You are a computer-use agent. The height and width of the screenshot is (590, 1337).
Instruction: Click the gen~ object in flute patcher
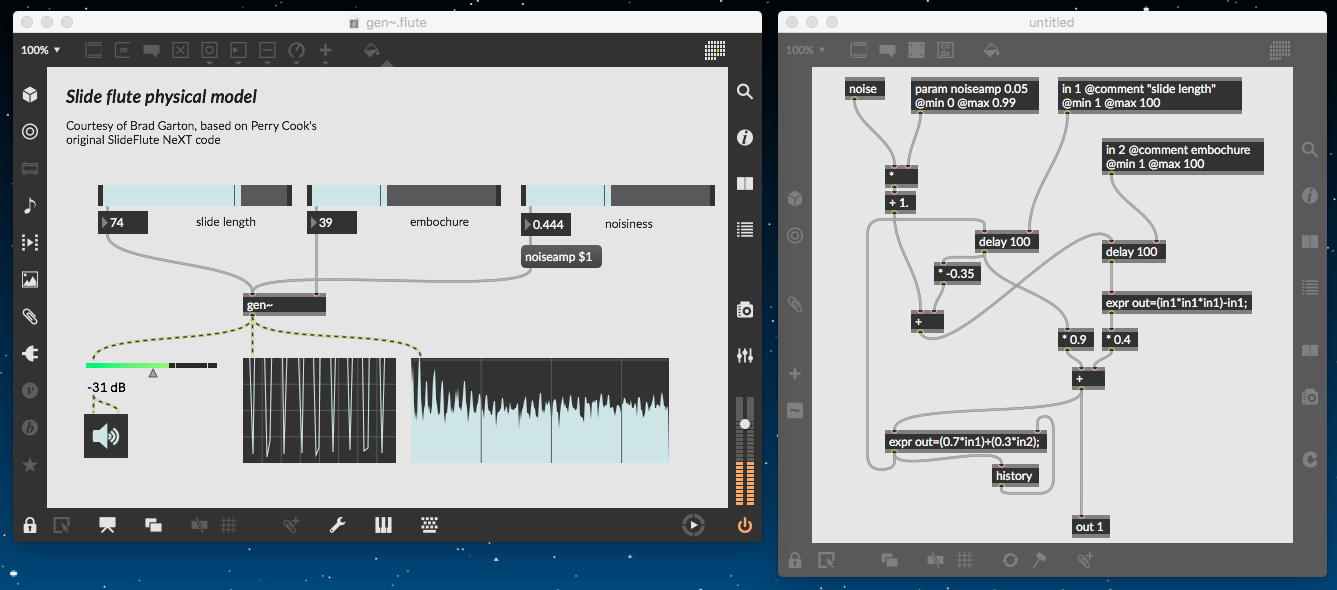click(x=285, y=305)
